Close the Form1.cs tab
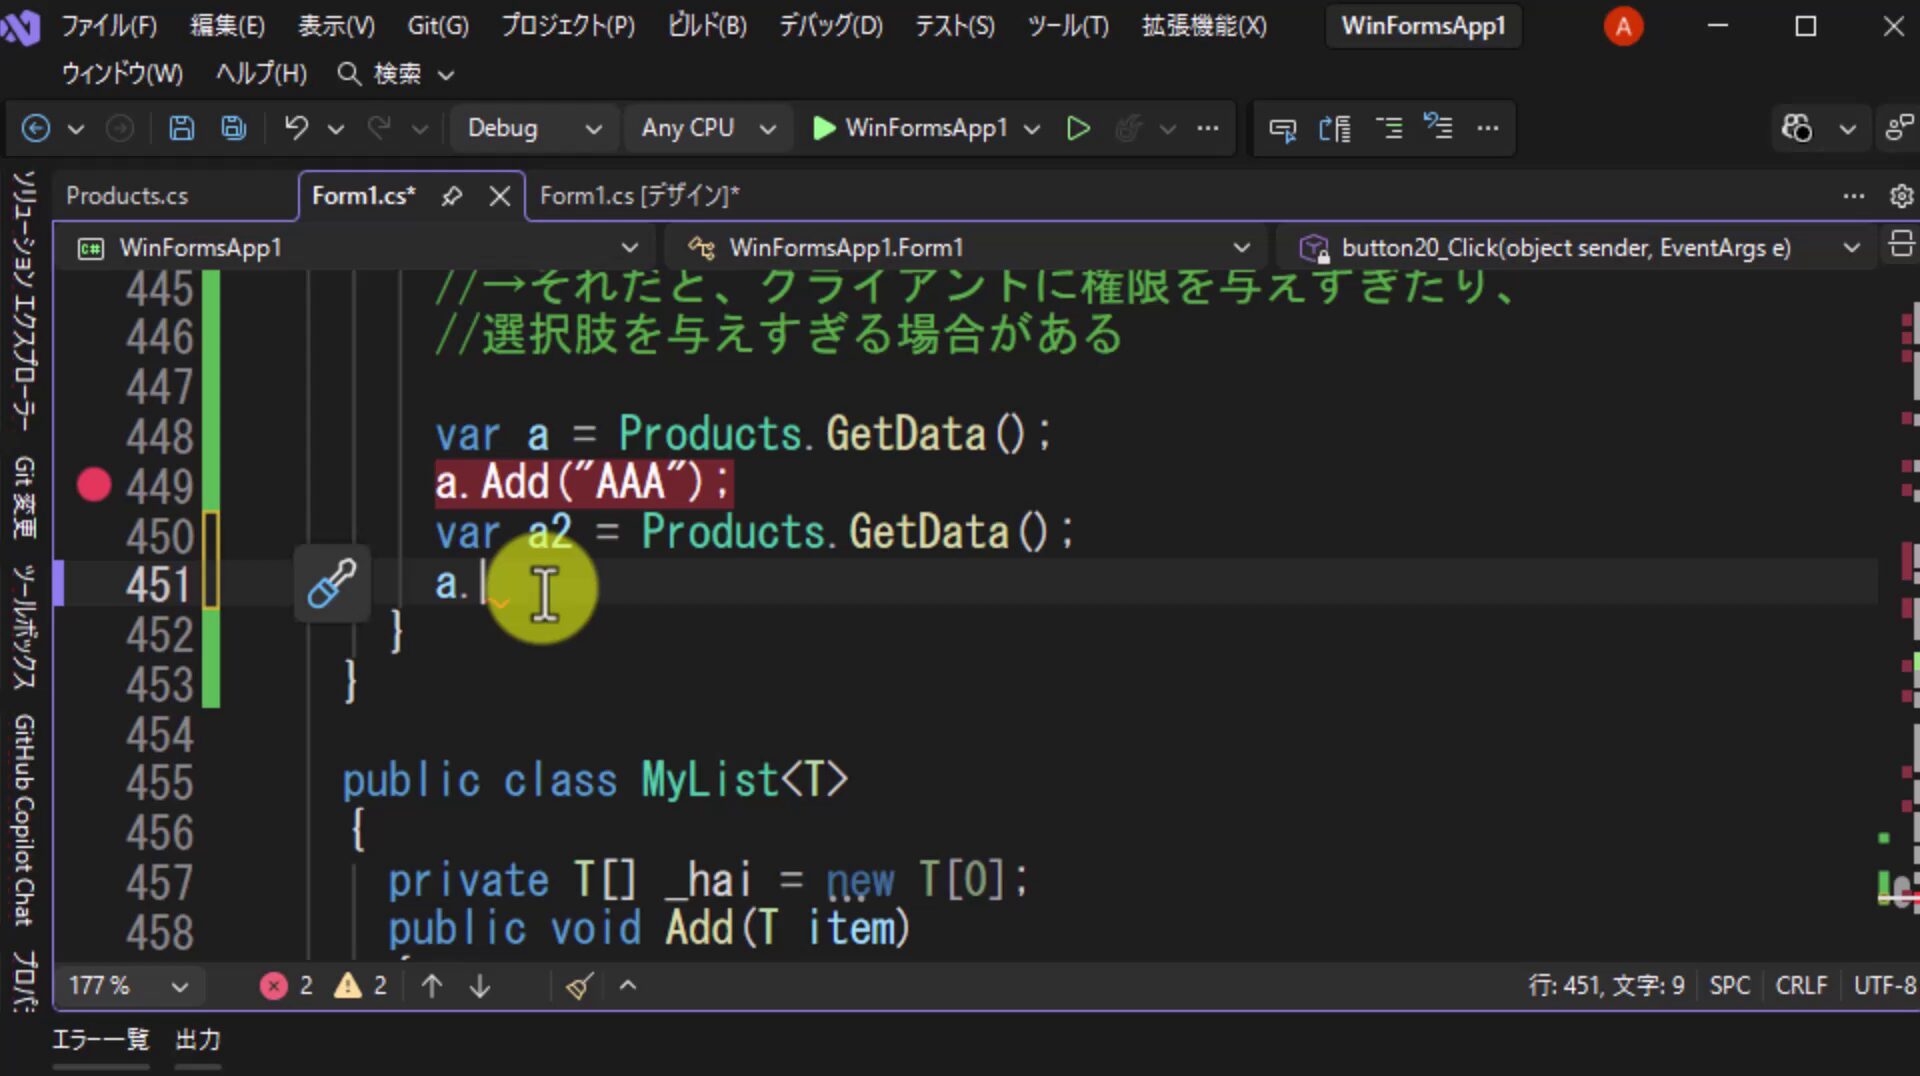1920x1076 pixels. (x=500, y=196)
